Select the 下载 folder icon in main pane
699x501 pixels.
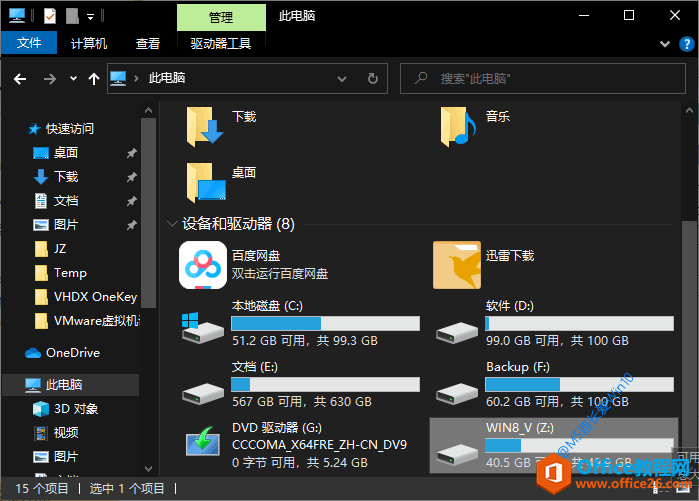205,127
